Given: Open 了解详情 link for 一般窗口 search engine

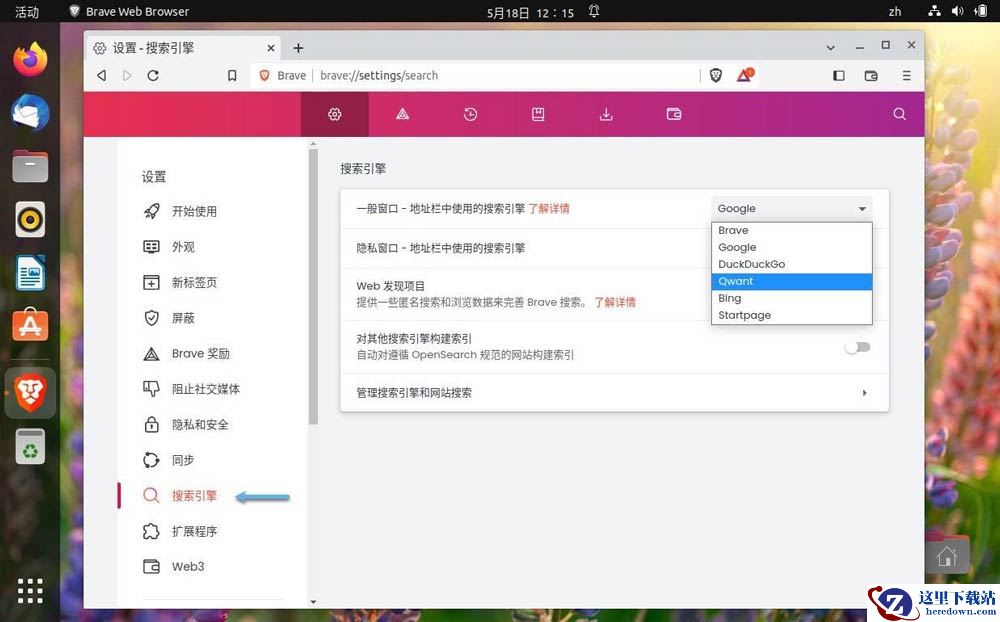Looking at the screenshot, I should click(549, 209).
